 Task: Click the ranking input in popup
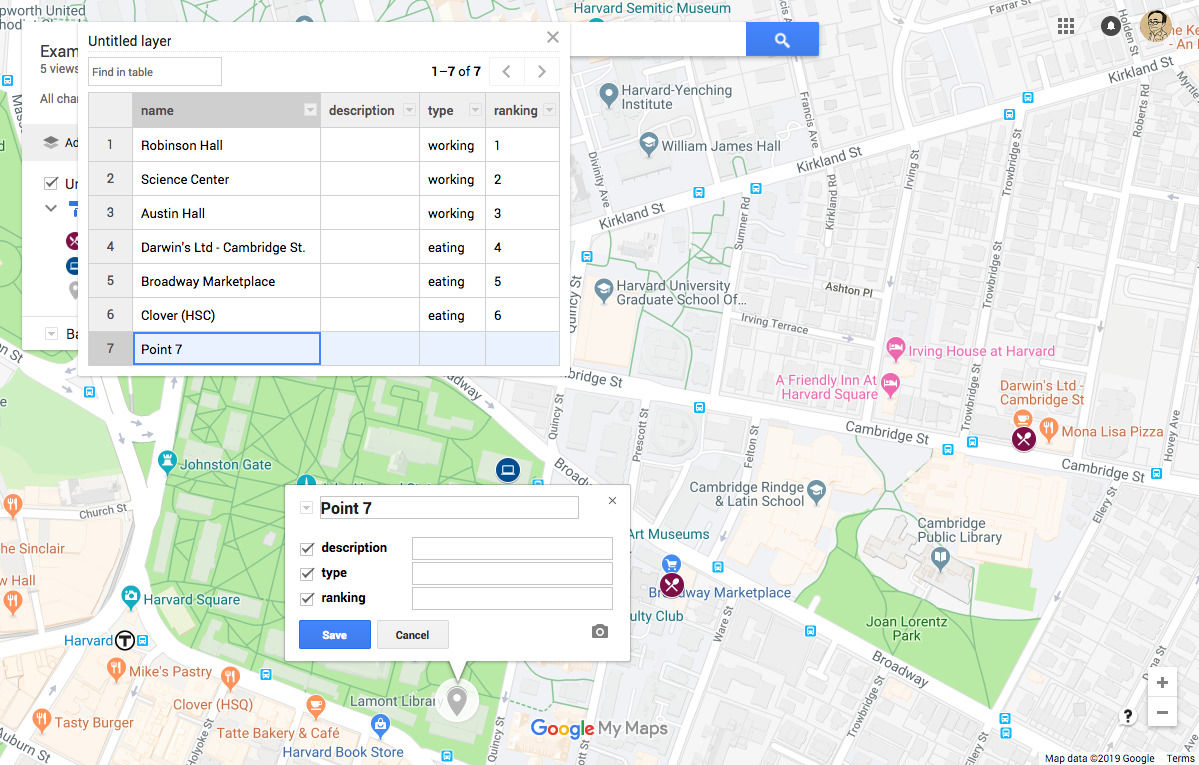point(512,598)
